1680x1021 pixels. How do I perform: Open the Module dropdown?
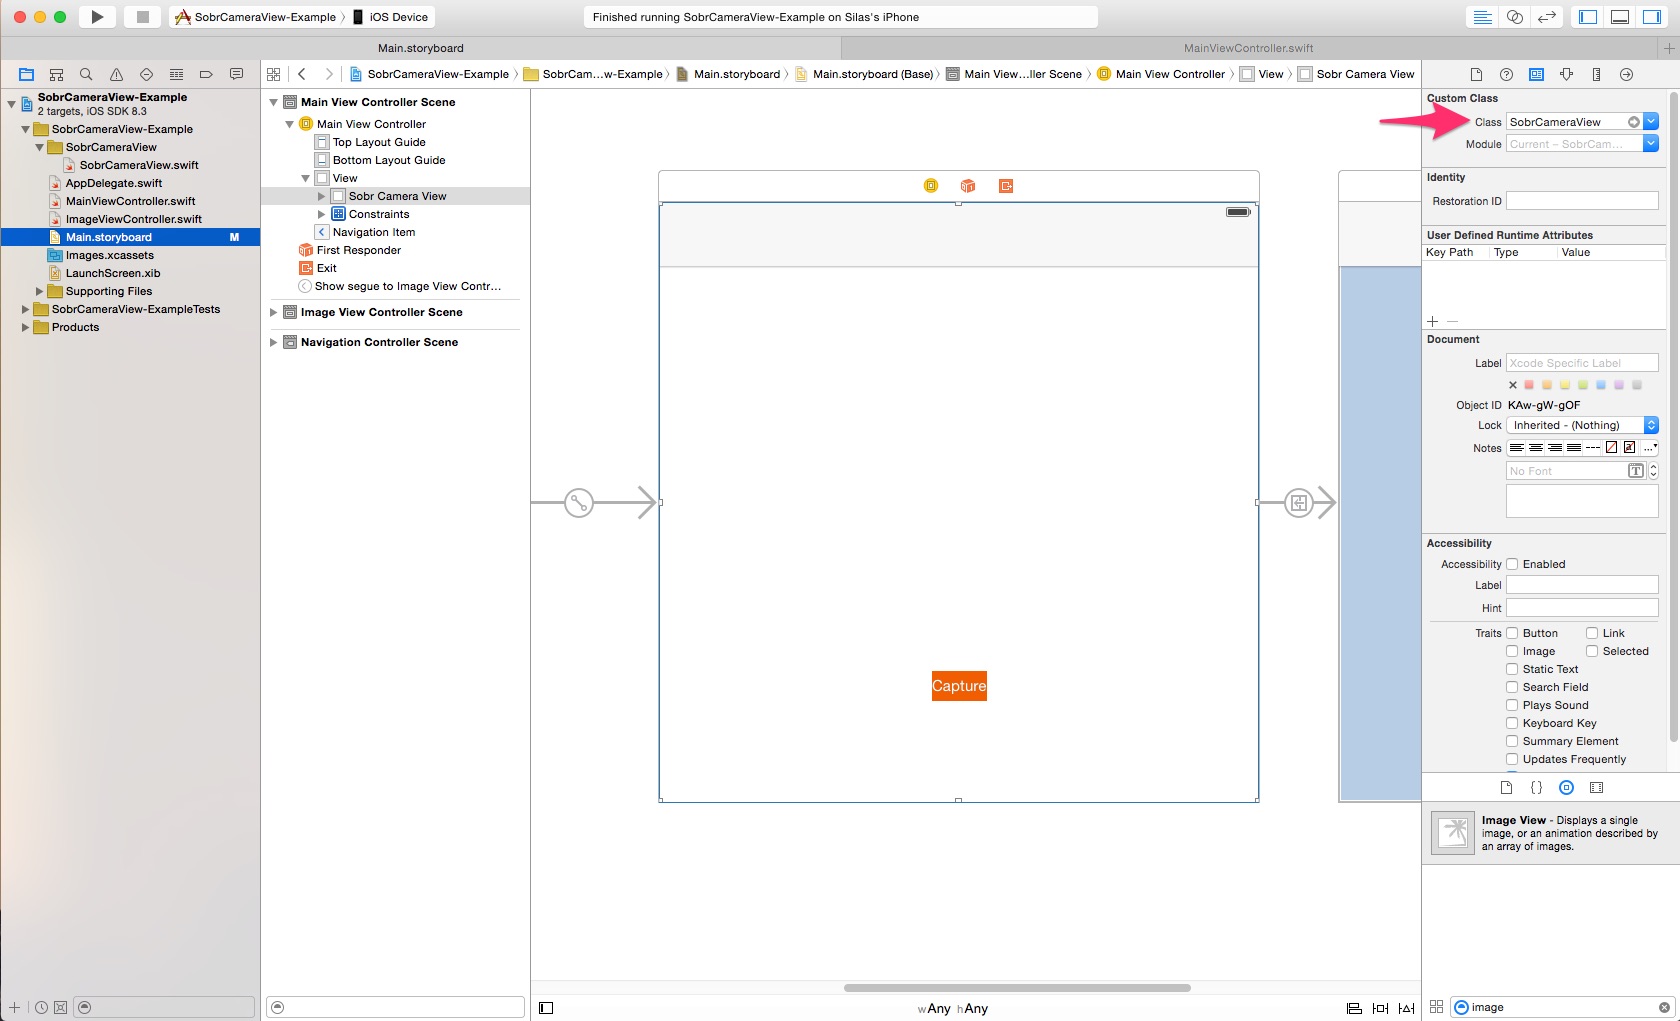(1651, 144)
